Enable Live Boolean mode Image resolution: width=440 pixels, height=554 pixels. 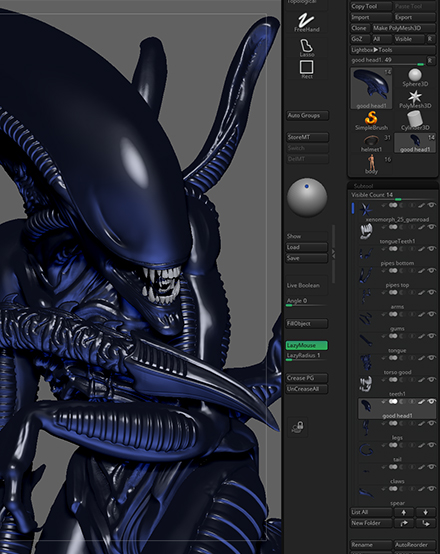[x=306, y=285]
